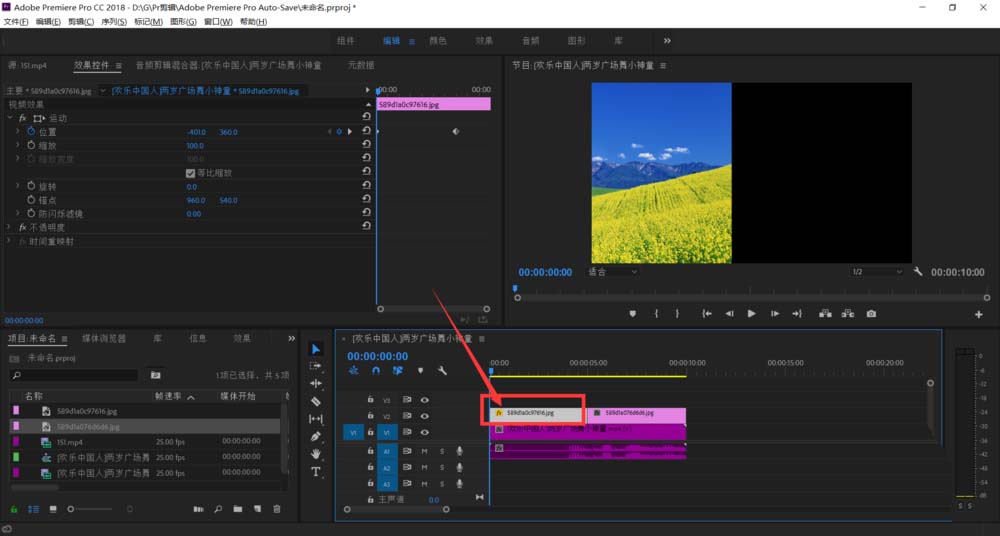The width and height of the screenshot is (1000, 536).
Task: Select the Razor tool in the toolbar
Action: 316,401
